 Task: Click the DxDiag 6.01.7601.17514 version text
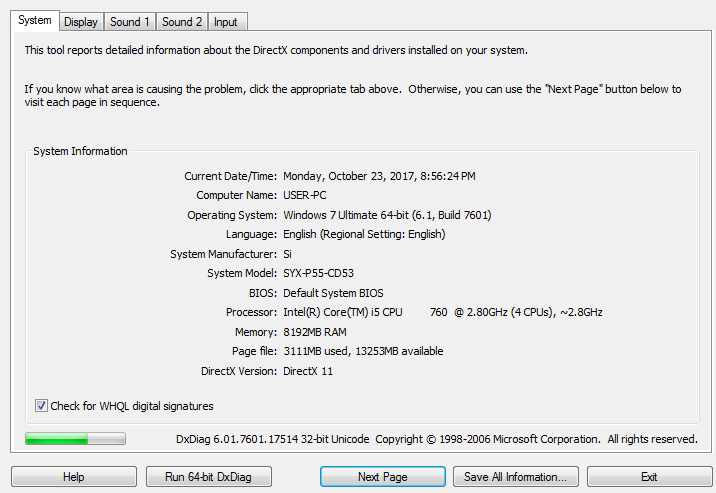pos(273,439)
